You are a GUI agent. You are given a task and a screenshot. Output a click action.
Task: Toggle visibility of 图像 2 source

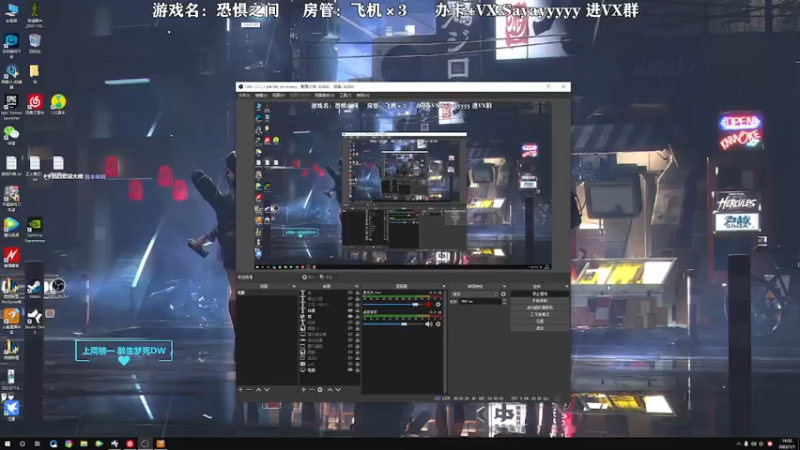pyautogui.click(x=350, y=328)
